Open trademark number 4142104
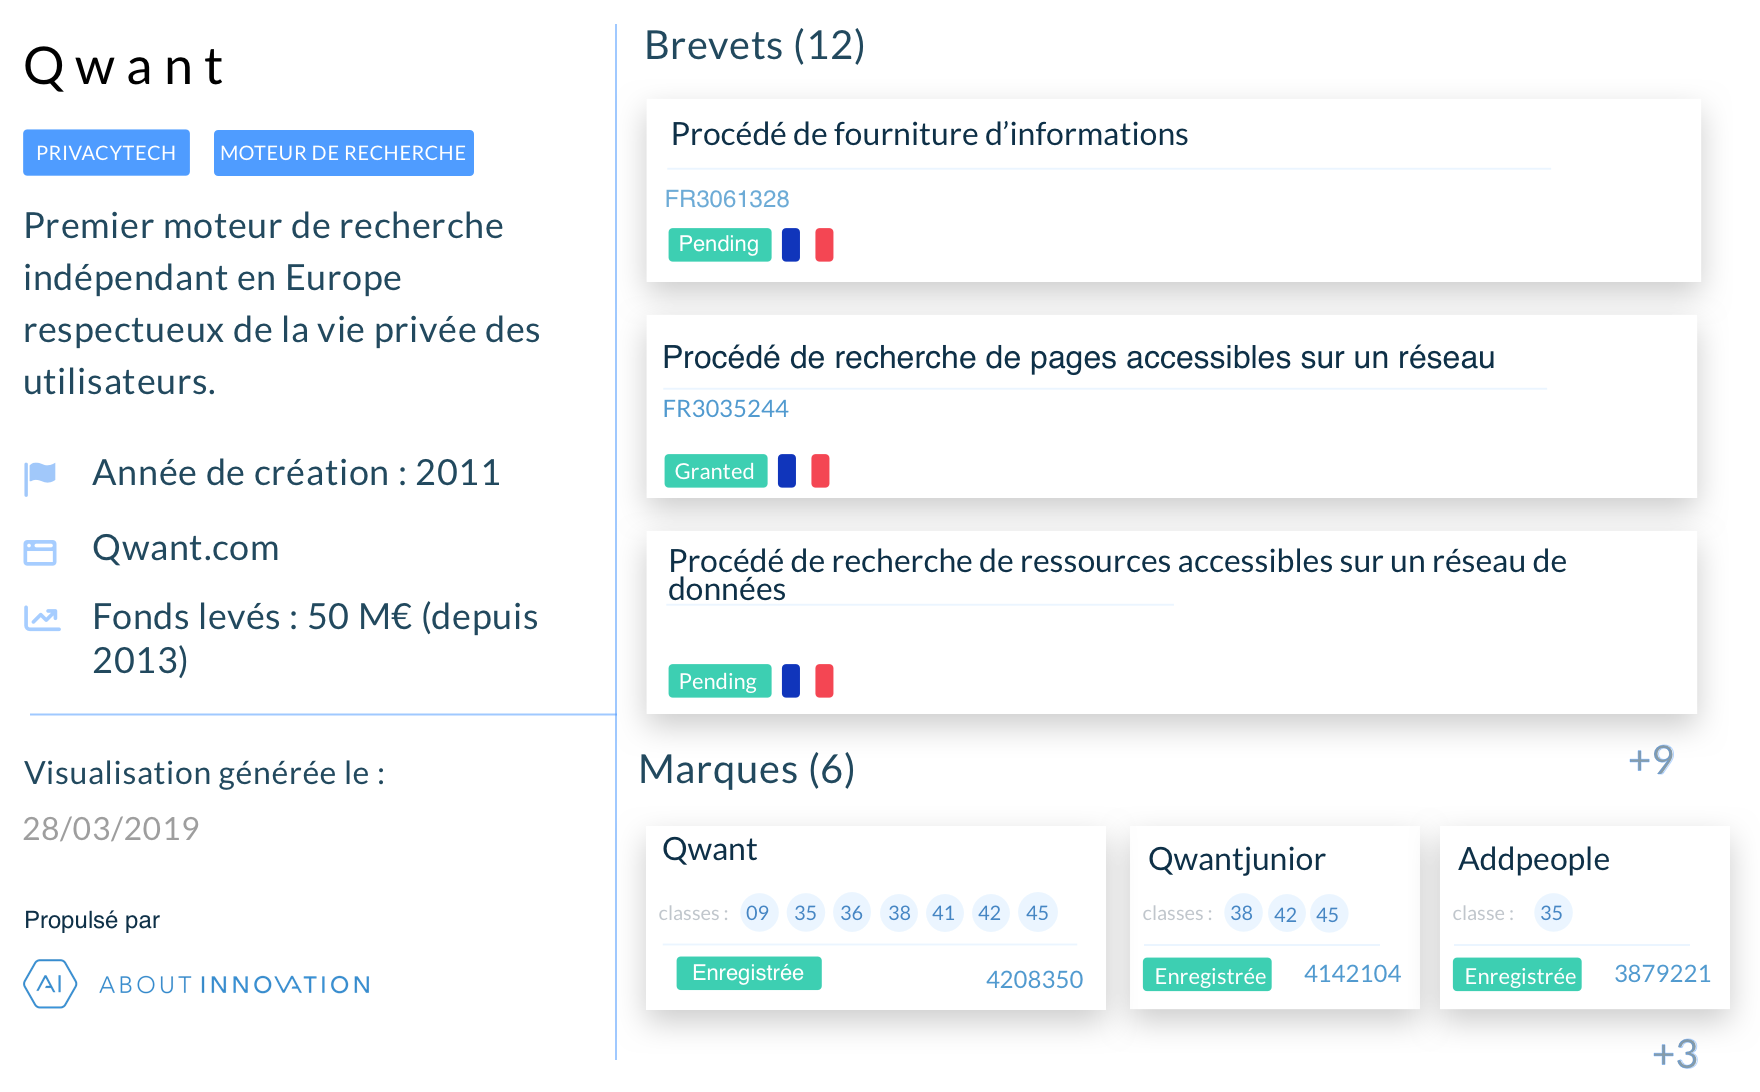 point(1352,974)
